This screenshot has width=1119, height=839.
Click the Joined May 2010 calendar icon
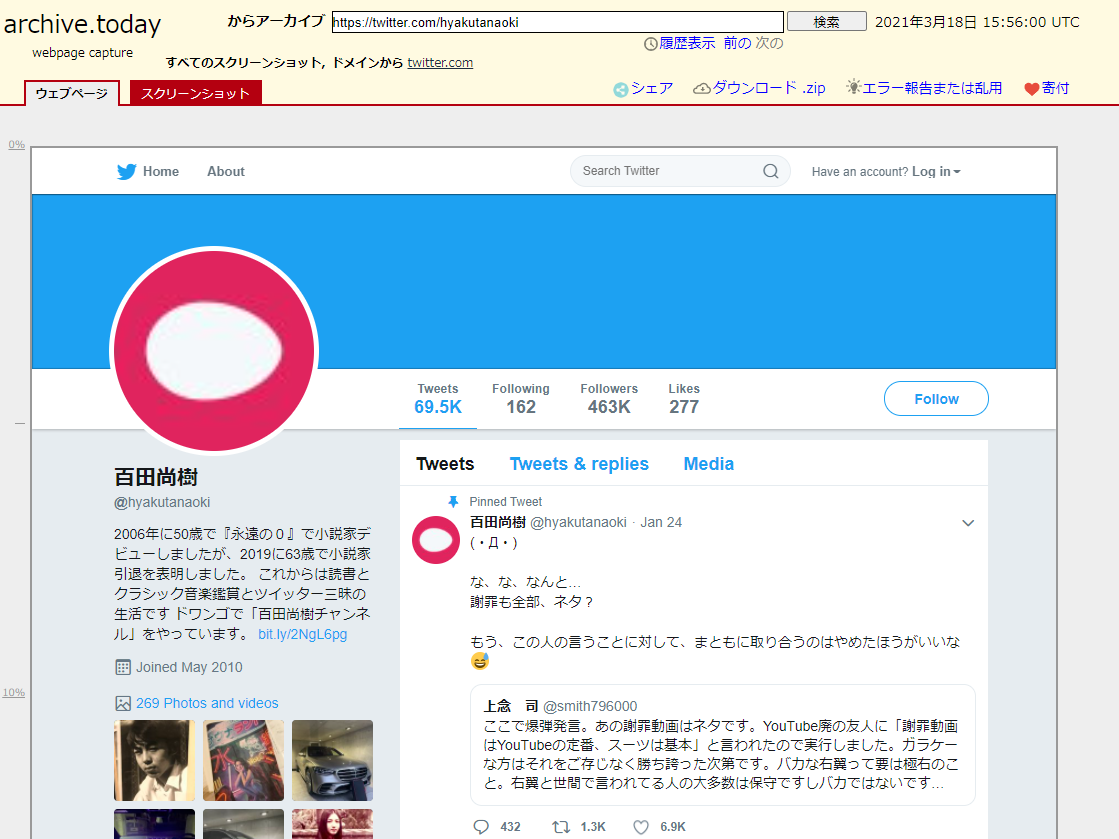click(x=123, y=668)
